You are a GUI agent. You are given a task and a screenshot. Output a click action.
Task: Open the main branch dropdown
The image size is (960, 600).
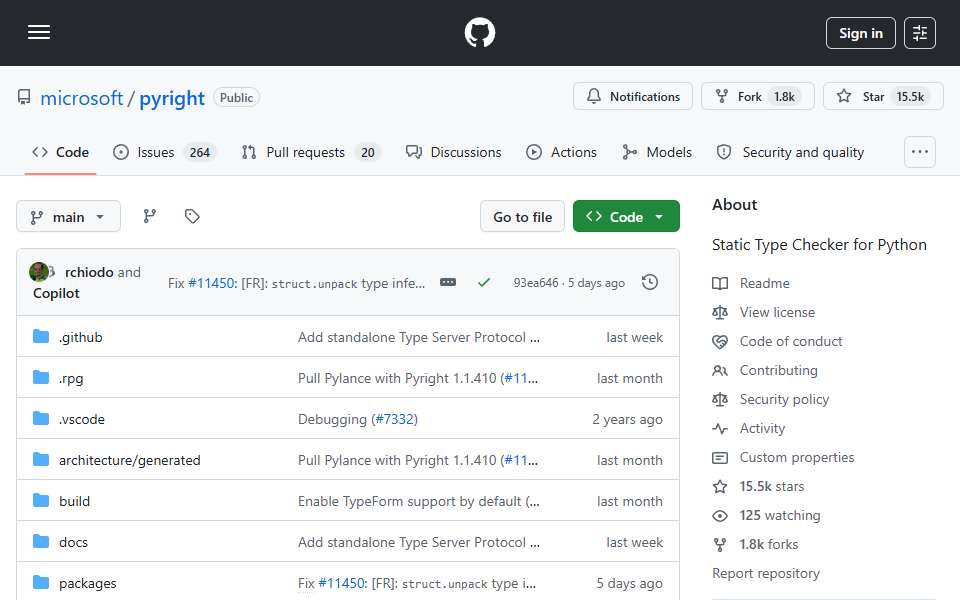69,217
